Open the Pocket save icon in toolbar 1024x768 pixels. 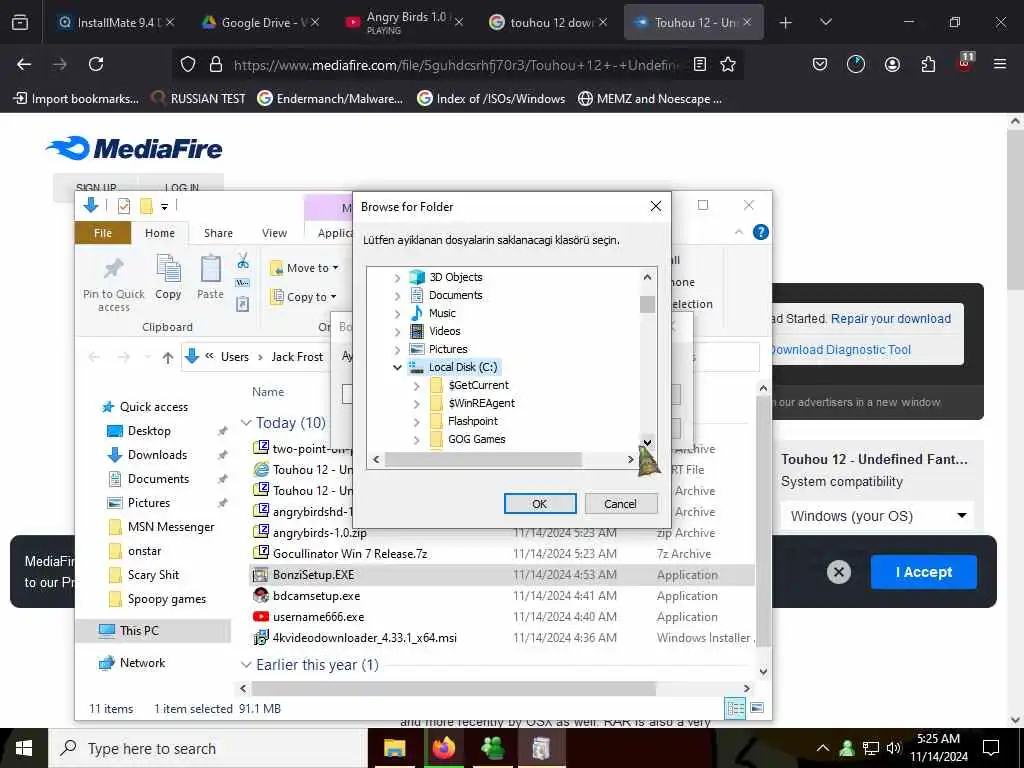point(820,64)
